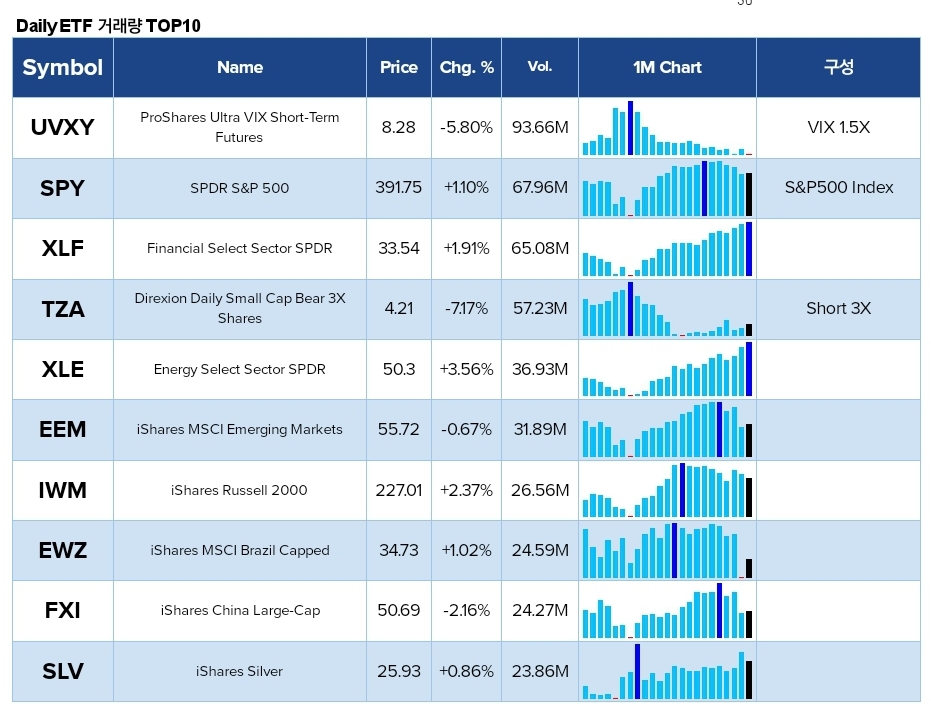Select the FXI symbol cell

[62, 611]
